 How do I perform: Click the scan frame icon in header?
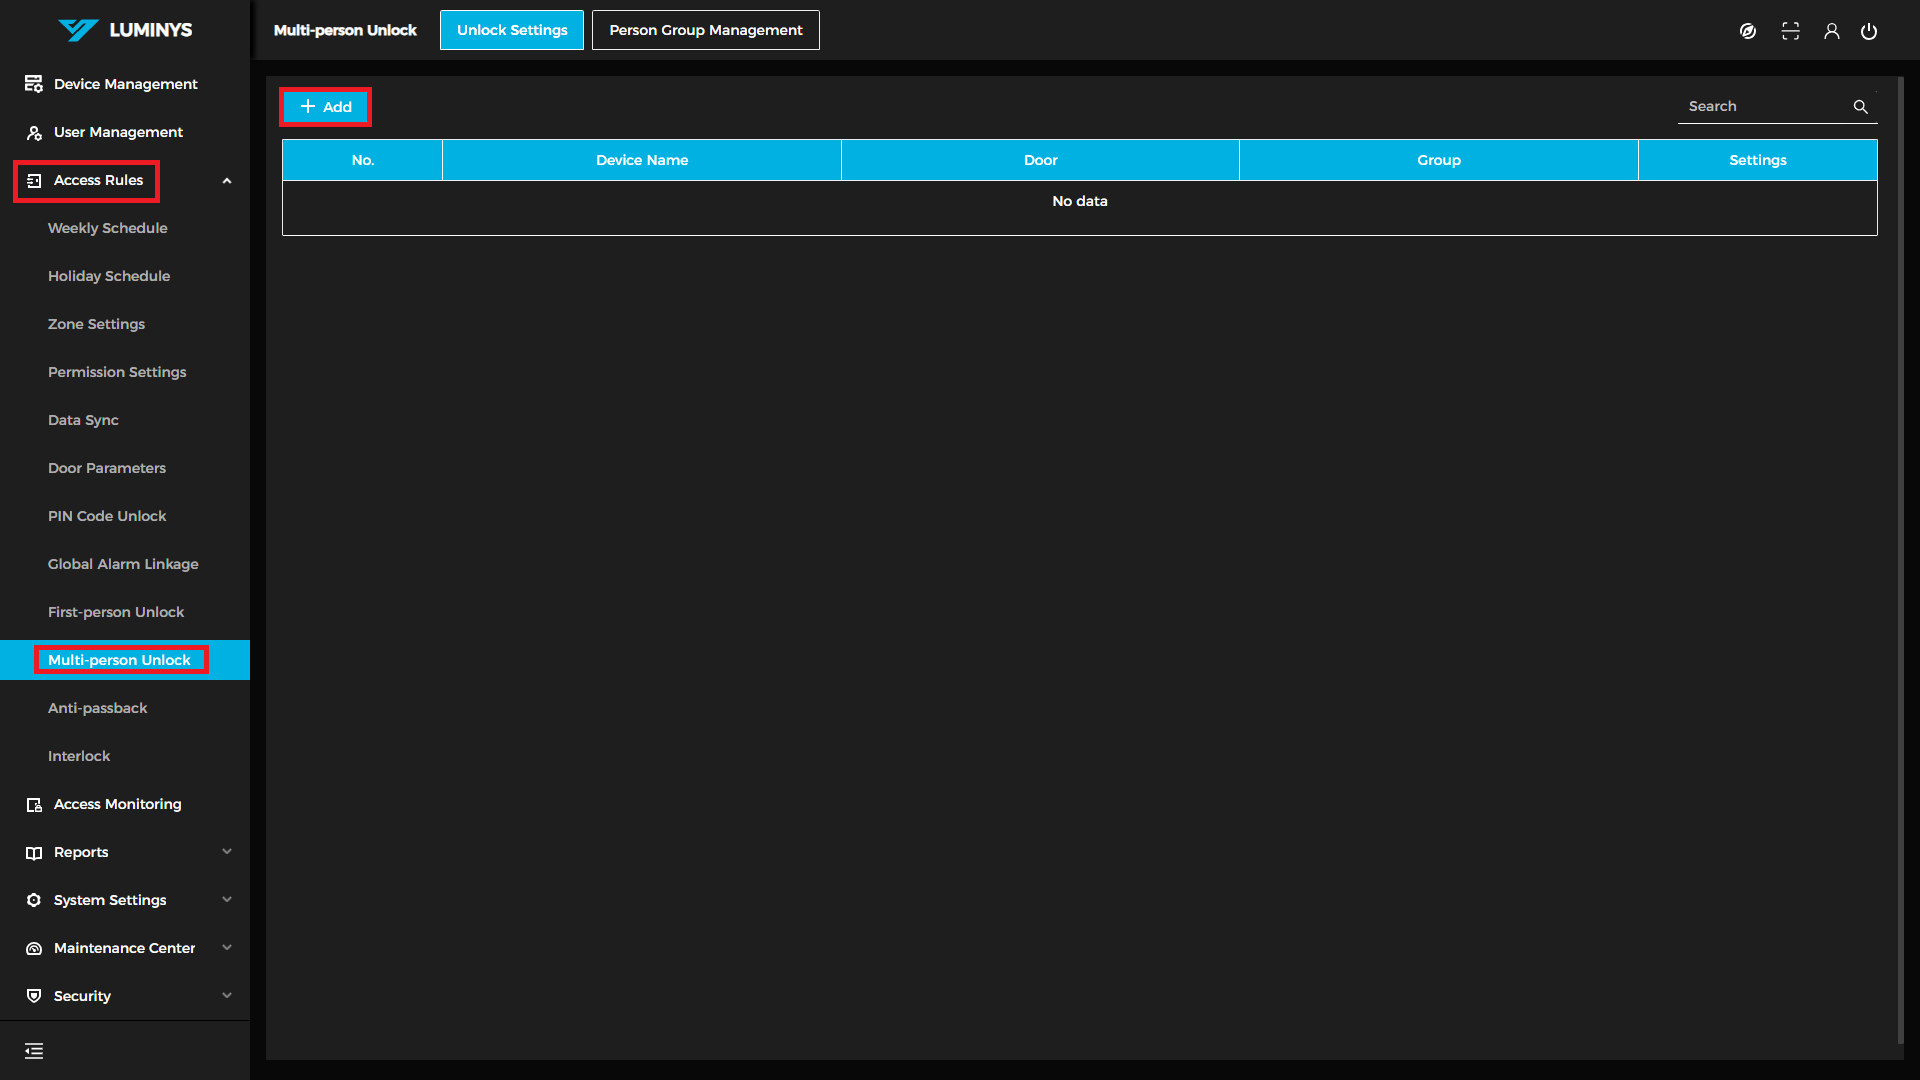tap(1790, 31)
